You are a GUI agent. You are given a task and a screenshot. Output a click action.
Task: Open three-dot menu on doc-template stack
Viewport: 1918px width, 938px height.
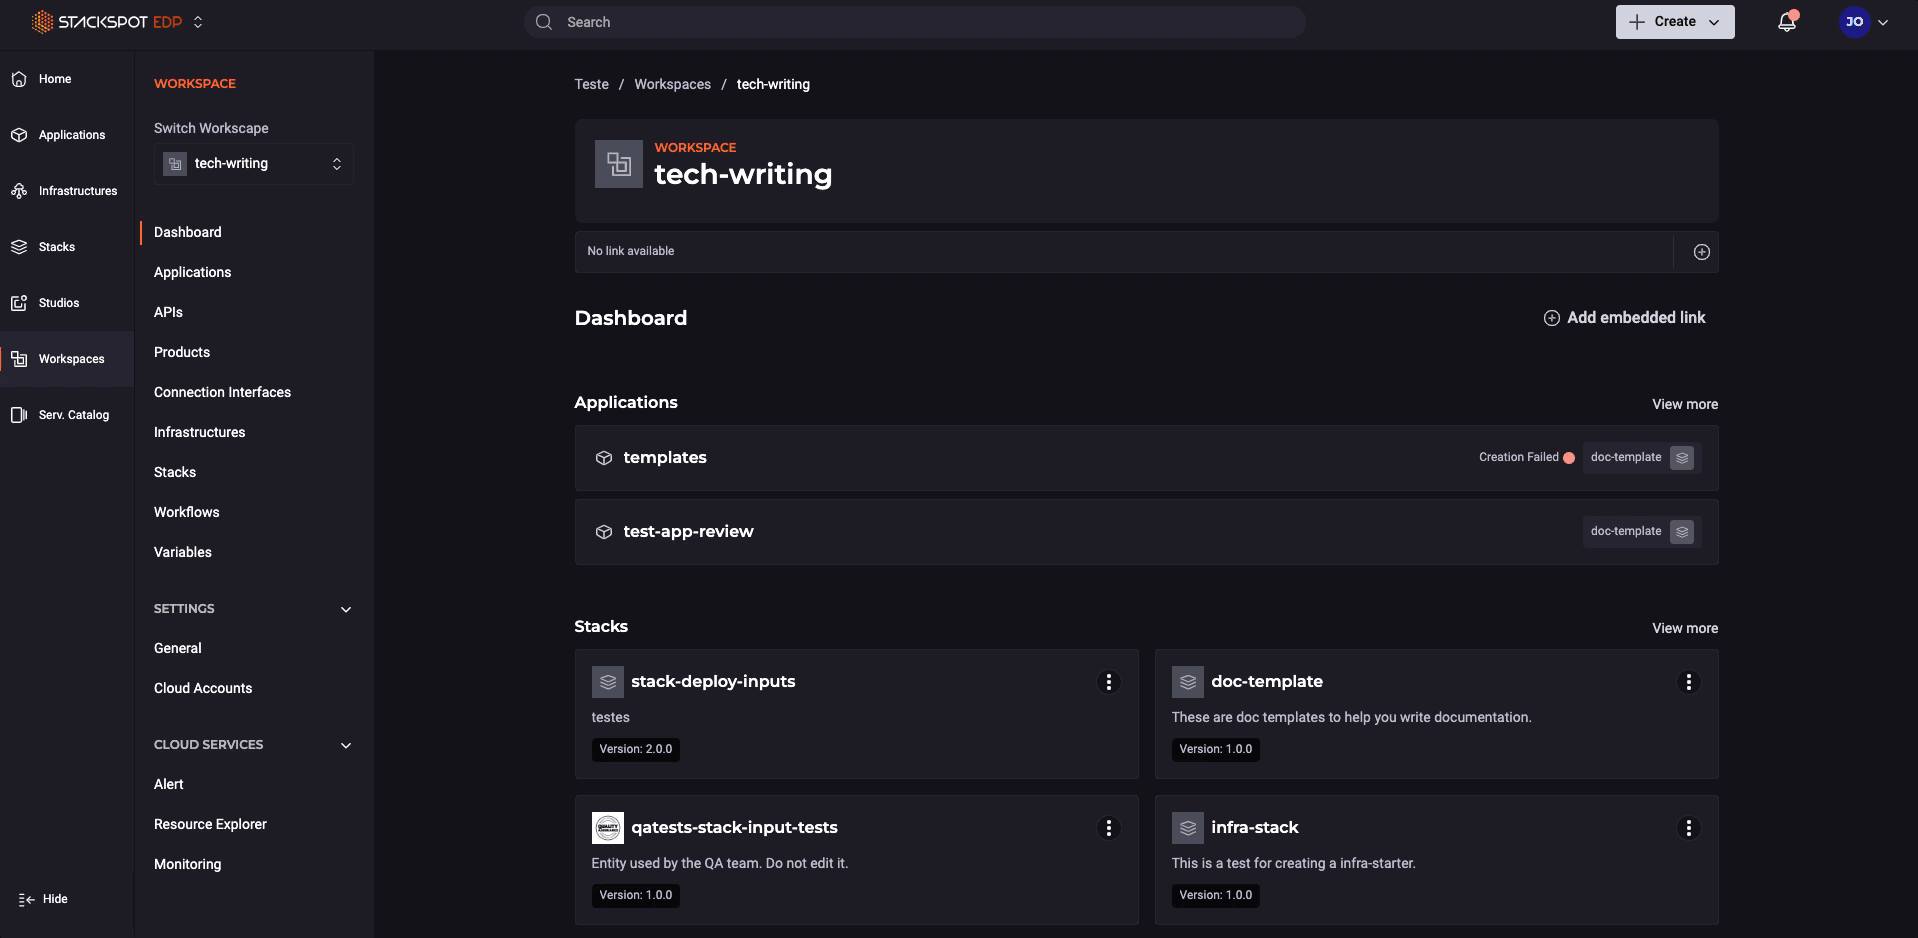1688,682
